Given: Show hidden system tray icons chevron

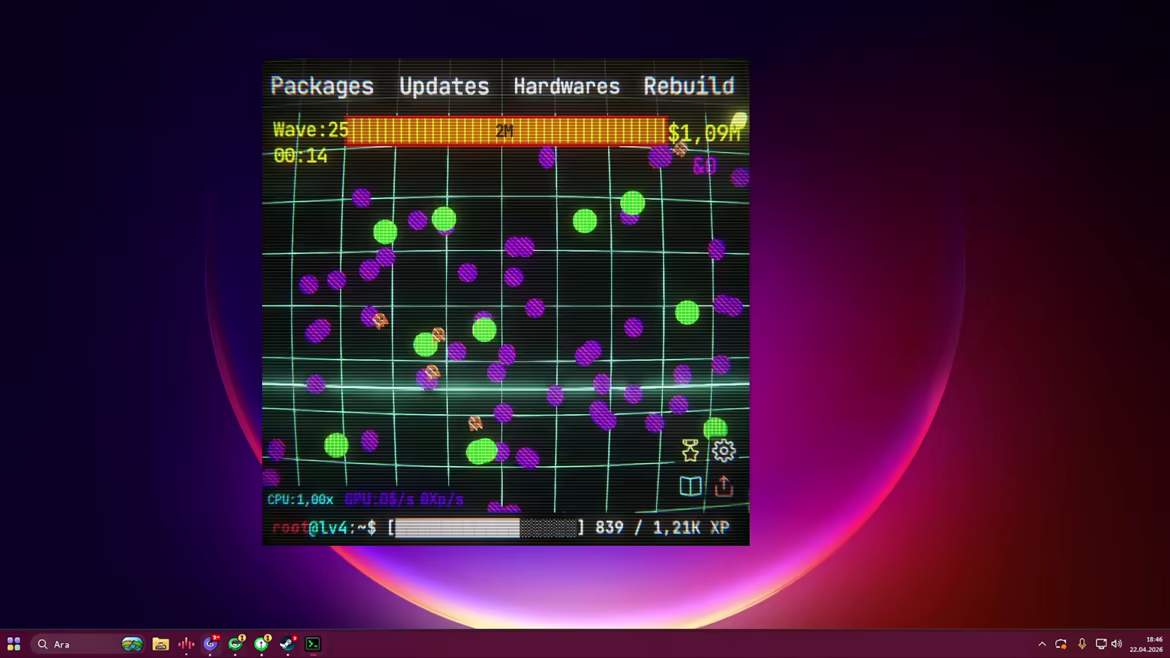Looking at the screenshot, I should point(1042,644).
